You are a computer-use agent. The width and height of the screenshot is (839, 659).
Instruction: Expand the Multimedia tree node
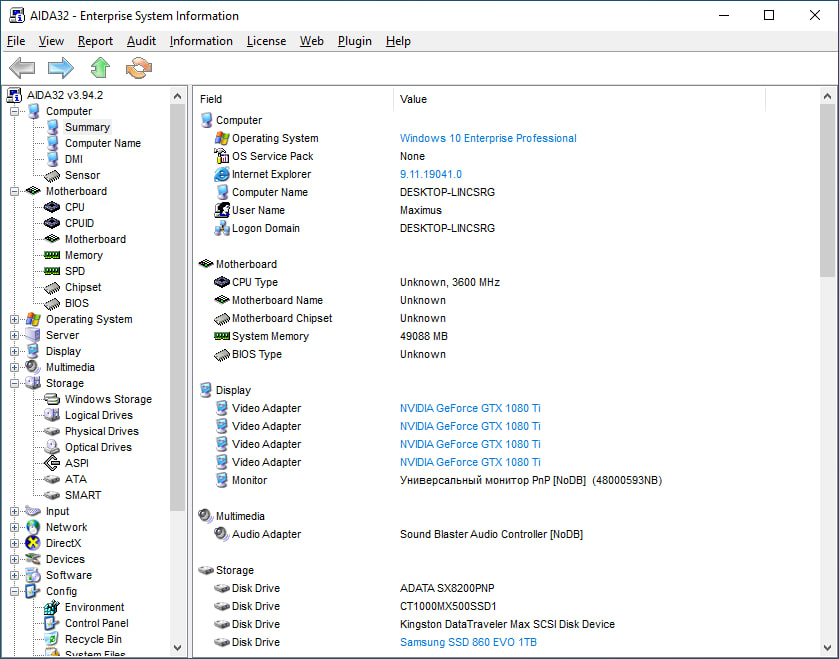(14, 367)
